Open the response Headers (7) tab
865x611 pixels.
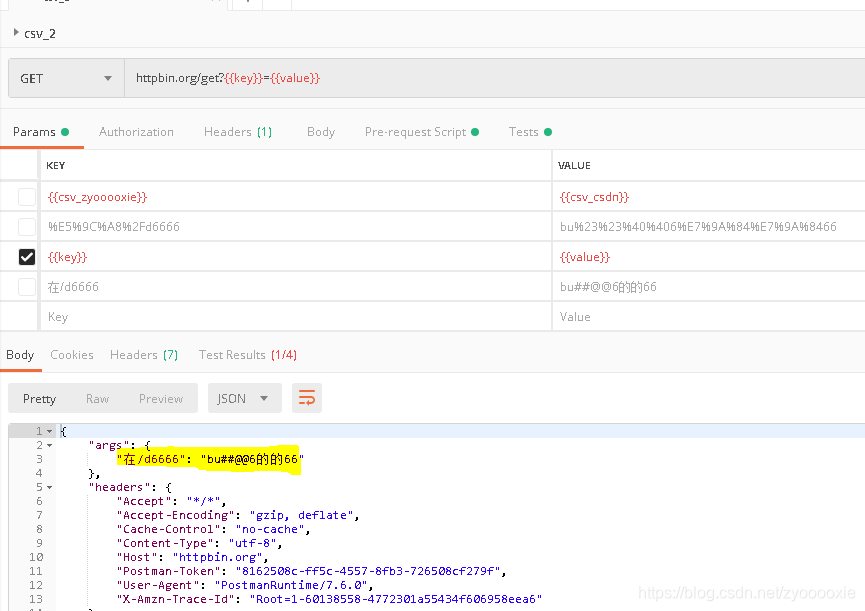point(144,355)
